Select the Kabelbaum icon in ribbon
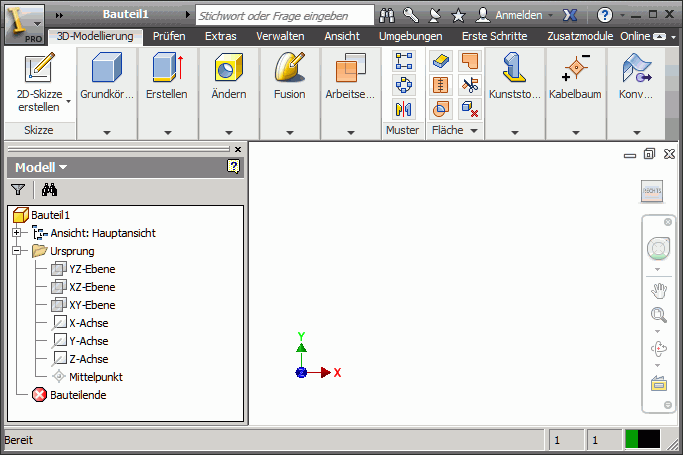683x455 pixels. point(575,69)
